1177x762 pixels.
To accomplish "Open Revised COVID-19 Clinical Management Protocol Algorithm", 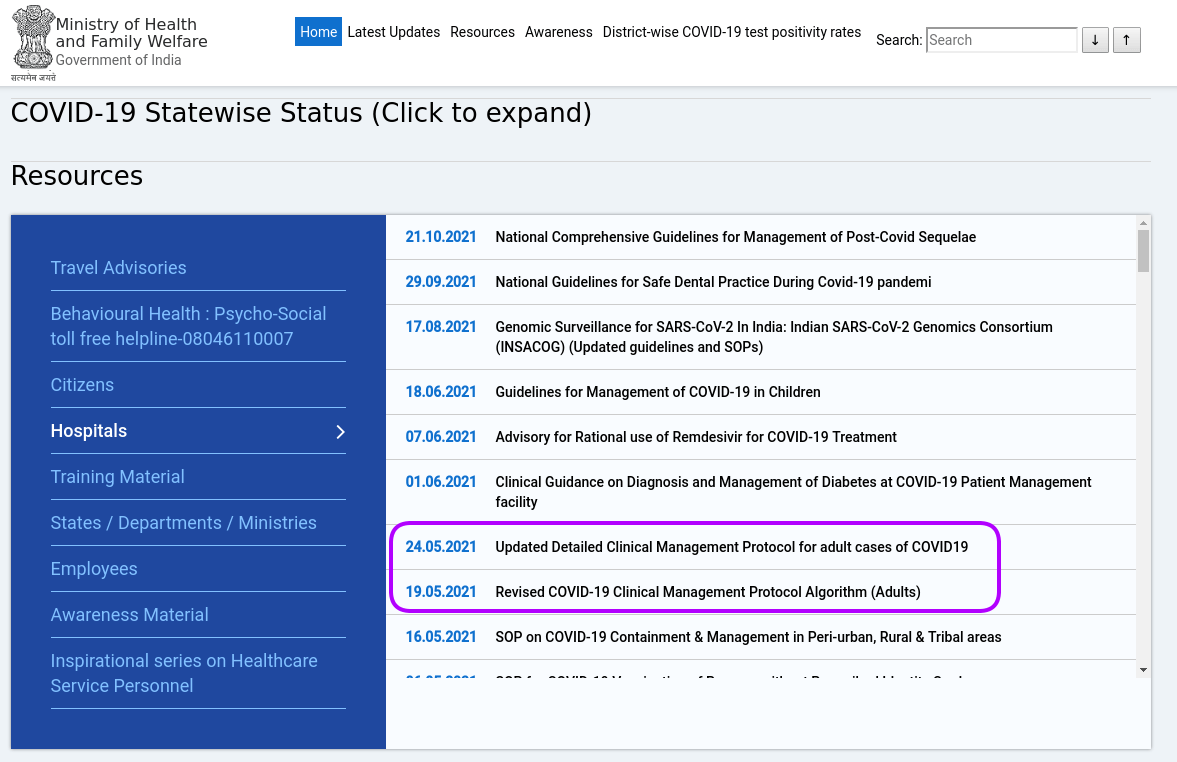I will click(x=708, y=592).
